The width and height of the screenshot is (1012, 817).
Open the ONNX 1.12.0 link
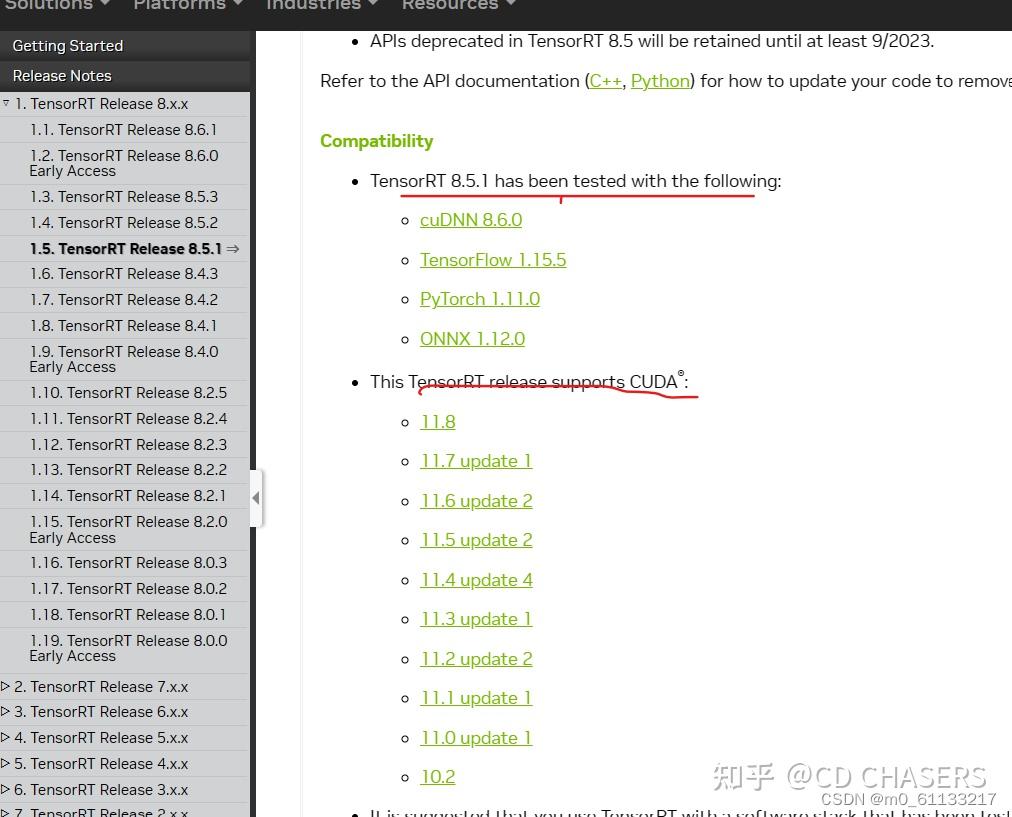472,338
